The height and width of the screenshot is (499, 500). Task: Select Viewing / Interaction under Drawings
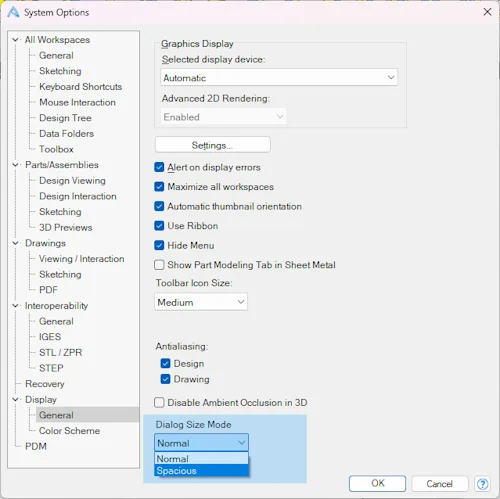click(82, 259)
